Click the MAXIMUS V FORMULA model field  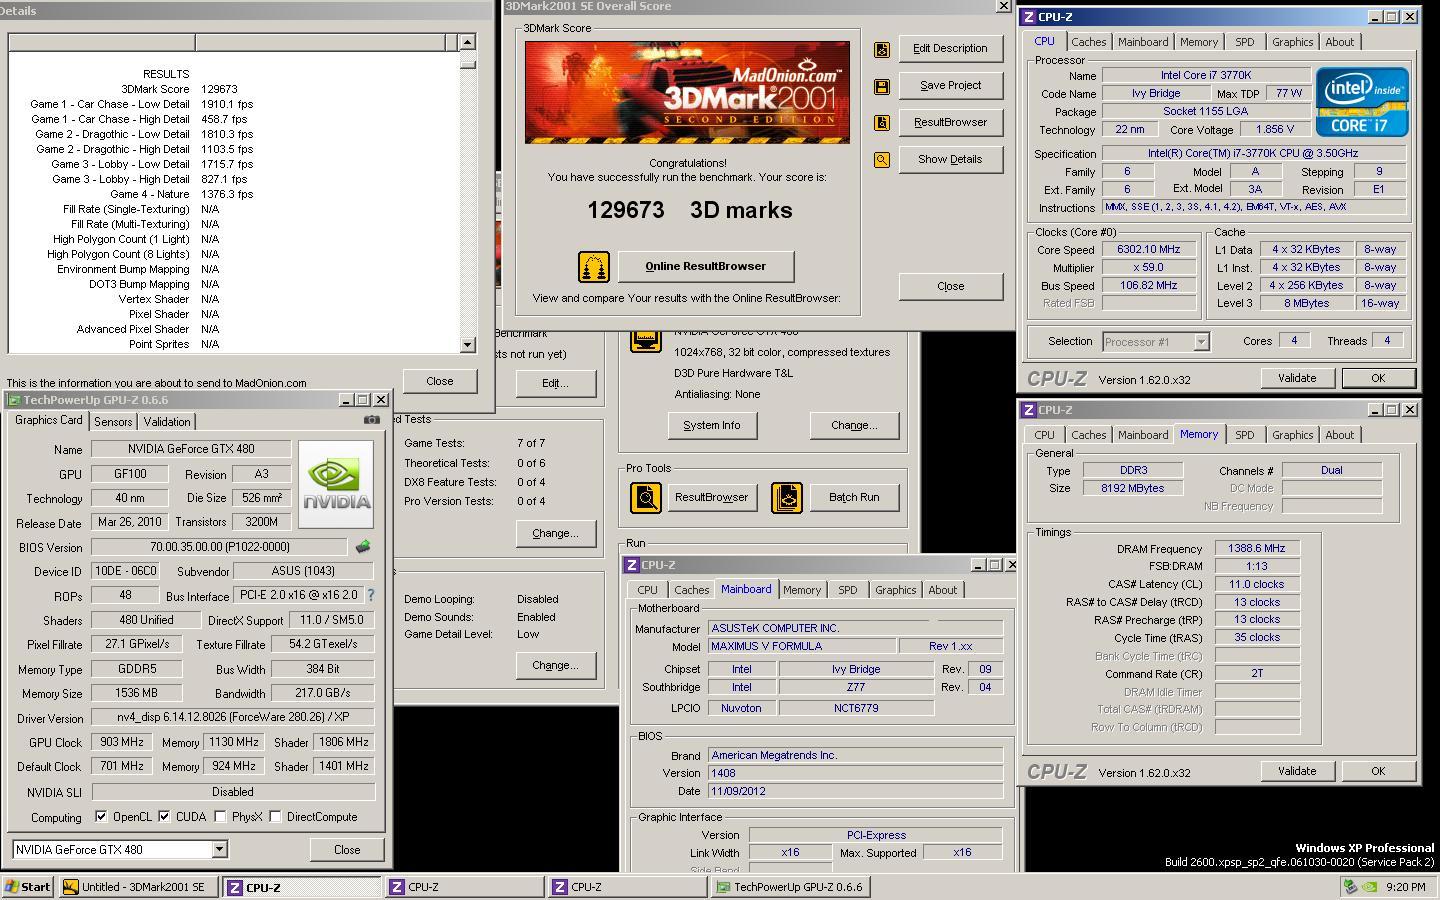click(x=802, y=647)
